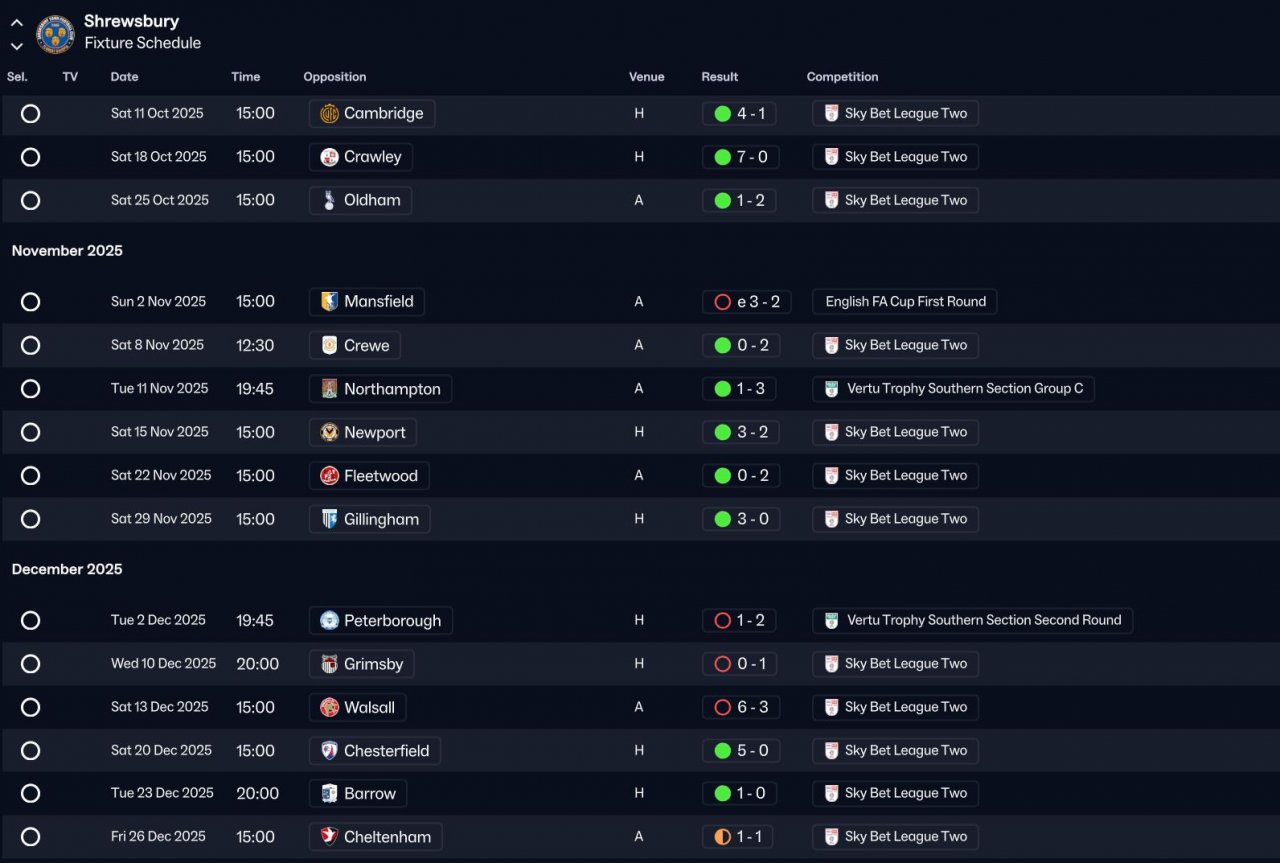Open English FA Cup First Round competition
The height and width of the screenshot is (863, 1280).
point(905,302)
